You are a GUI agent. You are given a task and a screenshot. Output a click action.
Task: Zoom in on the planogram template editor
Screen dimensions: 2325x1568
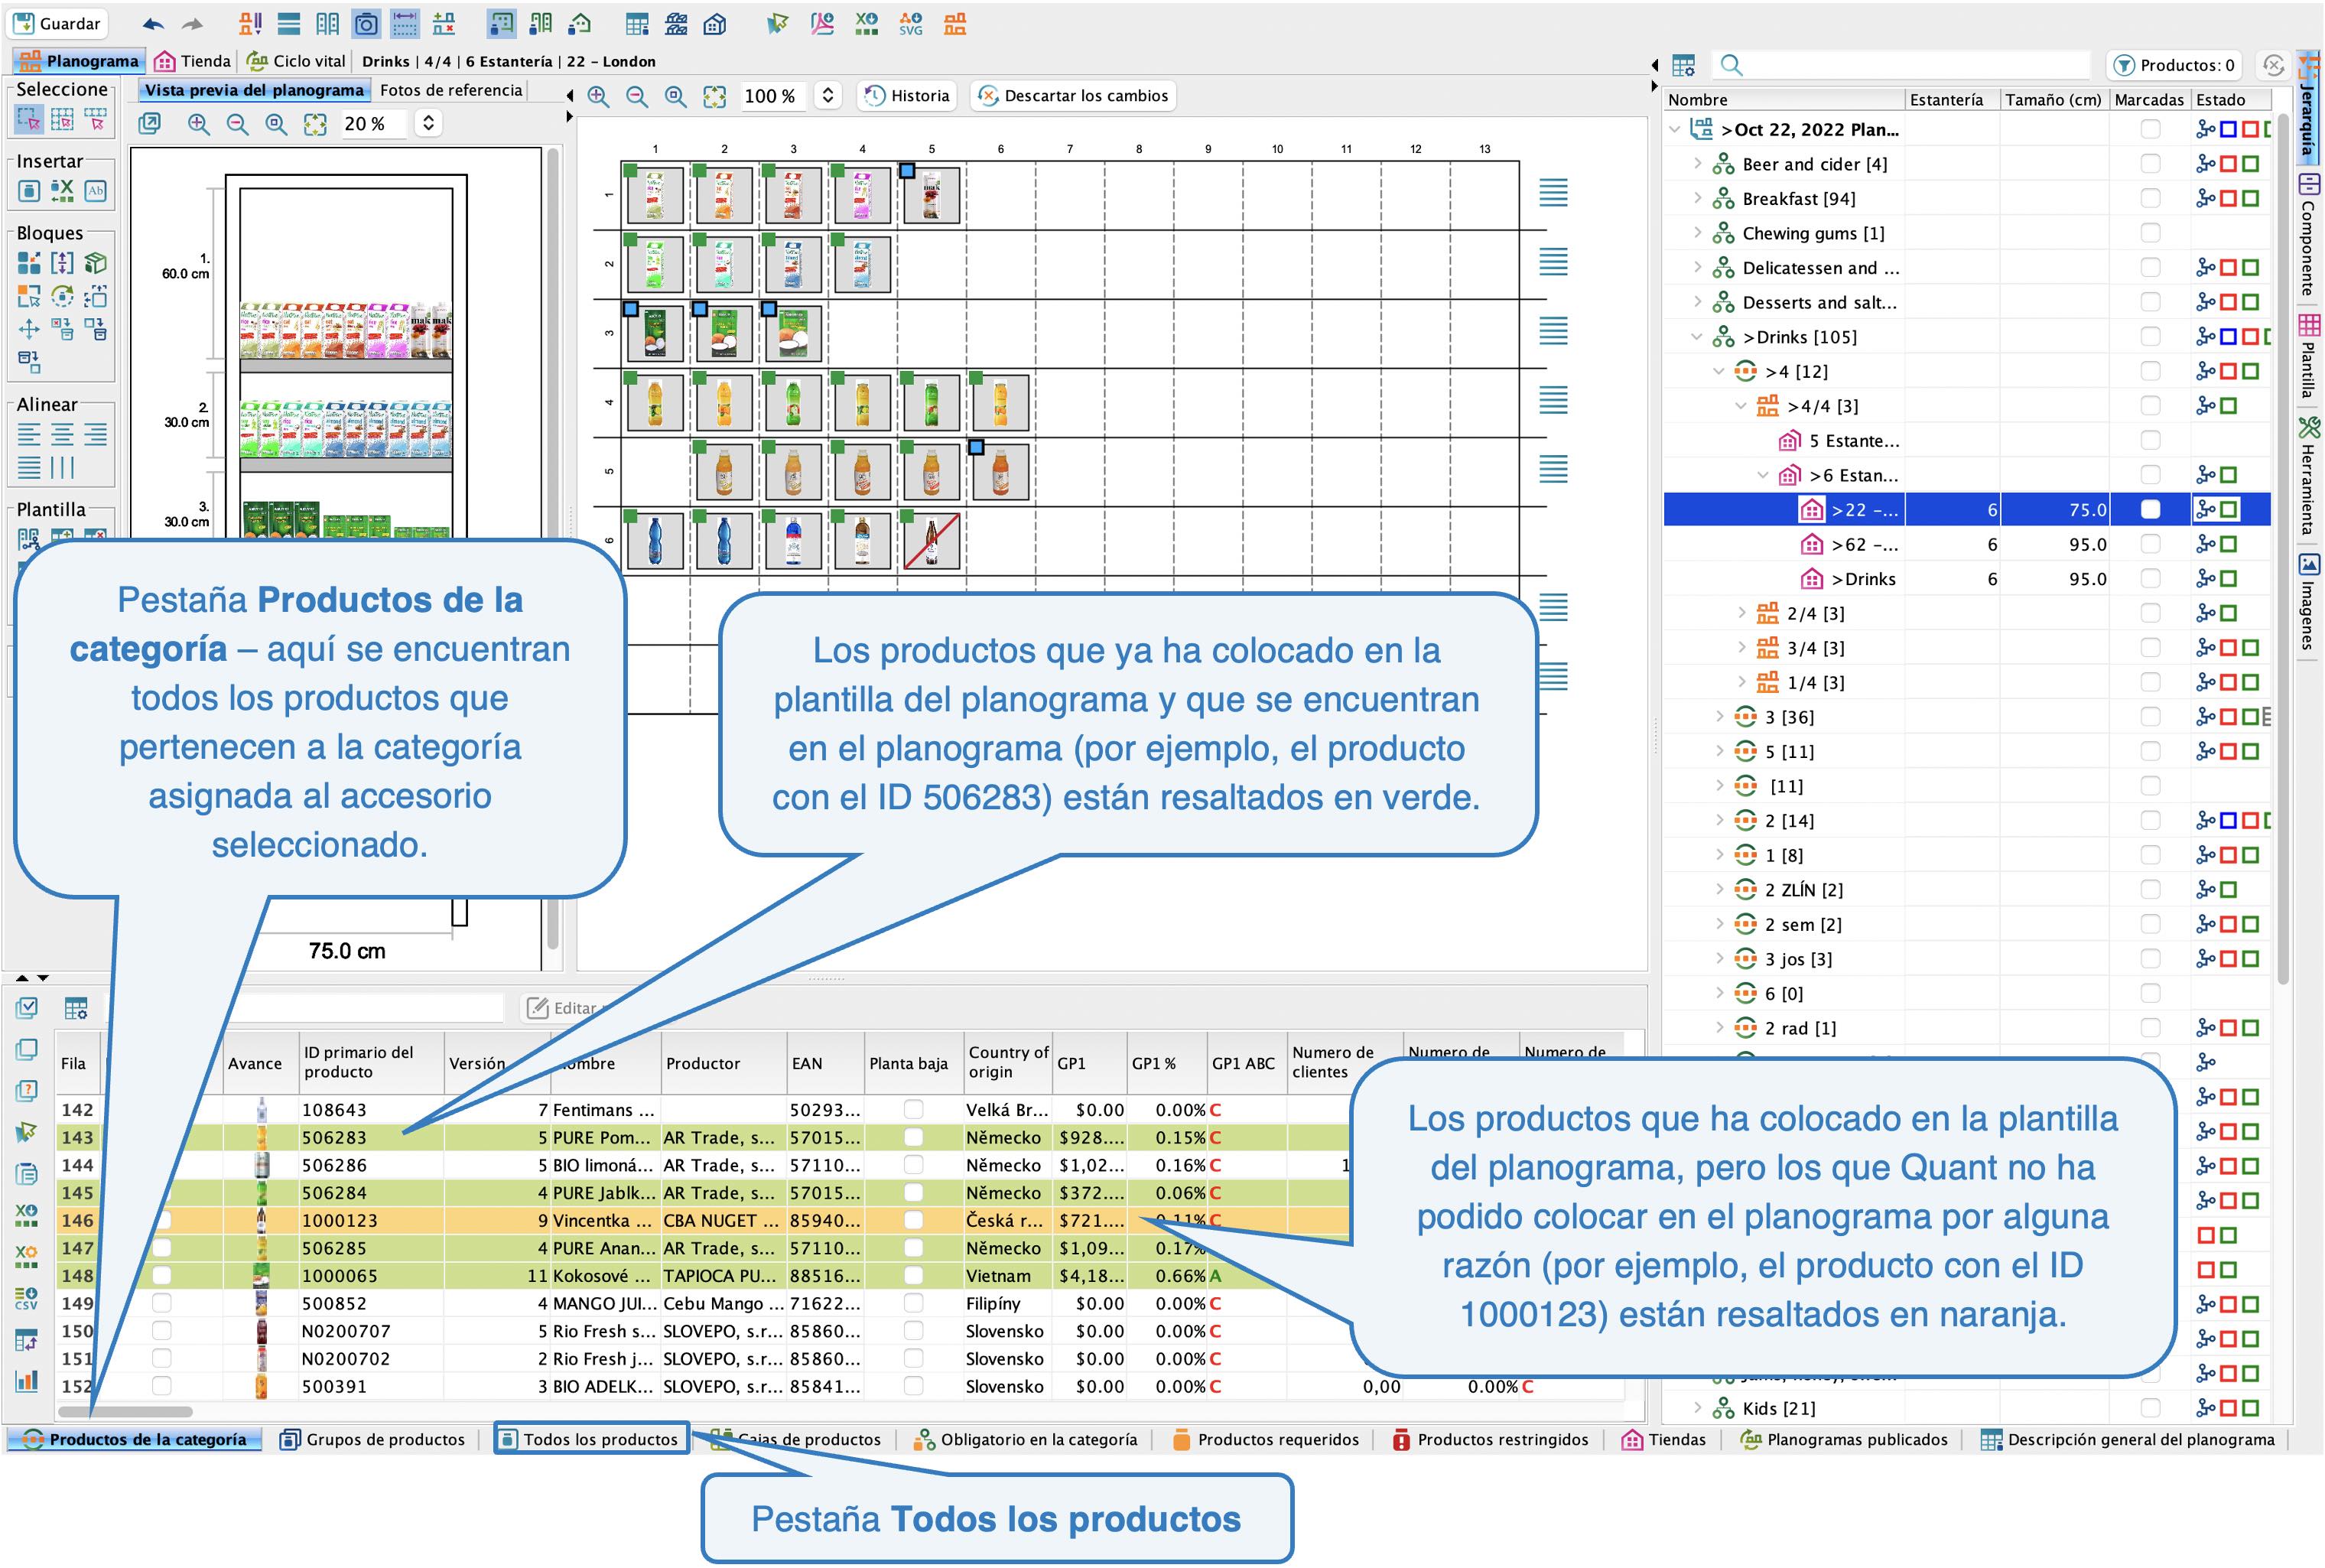pos(598,96)
